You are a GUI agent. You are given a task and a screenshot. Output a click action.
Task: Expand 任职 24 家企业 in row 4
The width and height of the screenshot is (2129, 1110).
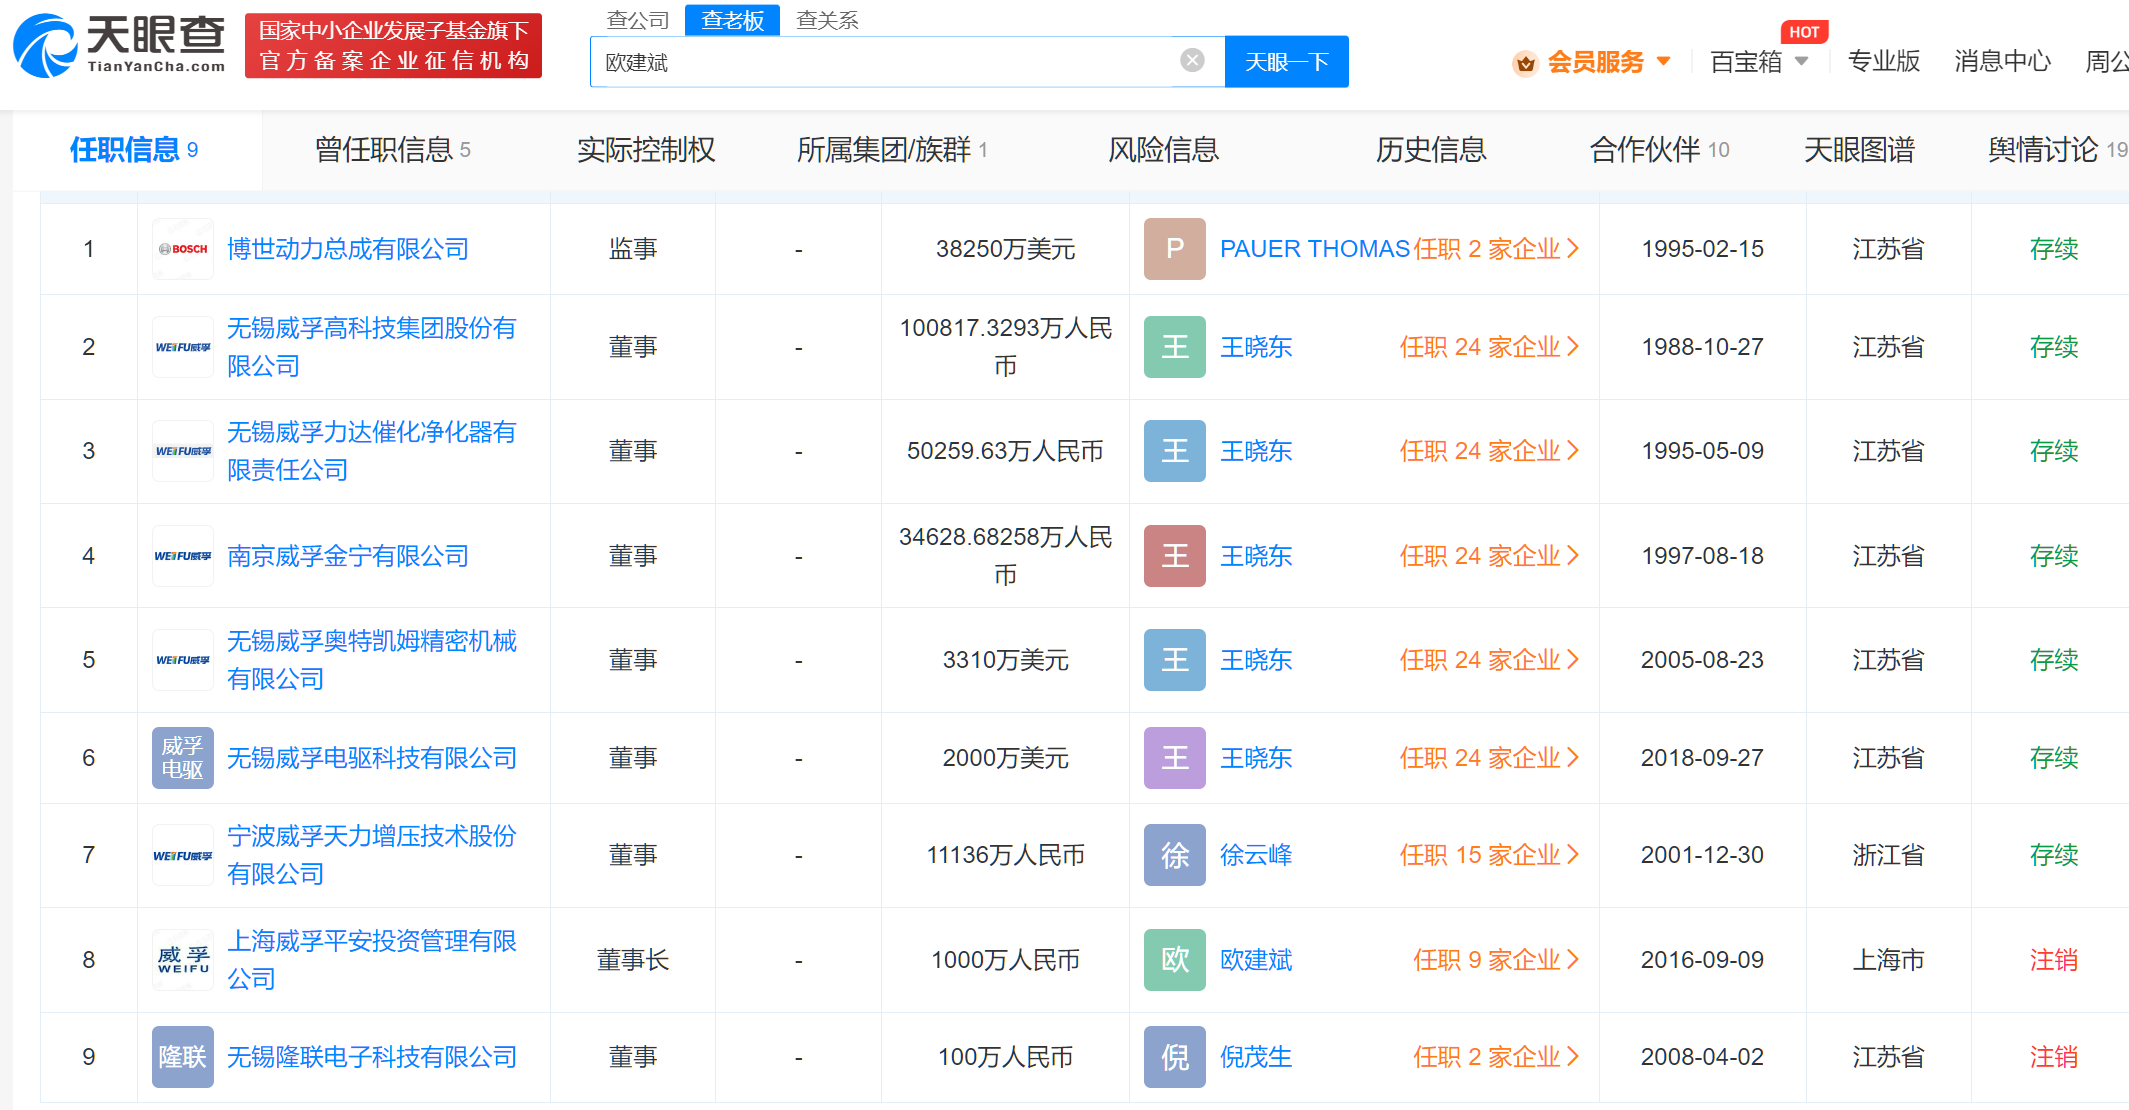click(x=1490, y=556)
